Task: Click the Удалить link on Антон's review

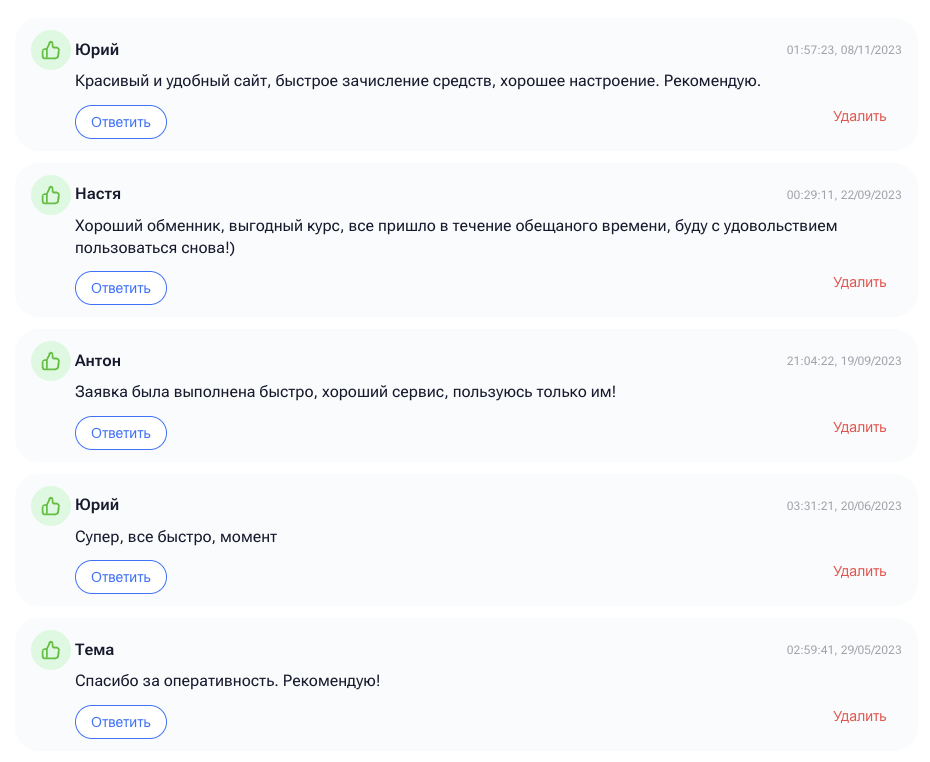Action: [859, 427]
